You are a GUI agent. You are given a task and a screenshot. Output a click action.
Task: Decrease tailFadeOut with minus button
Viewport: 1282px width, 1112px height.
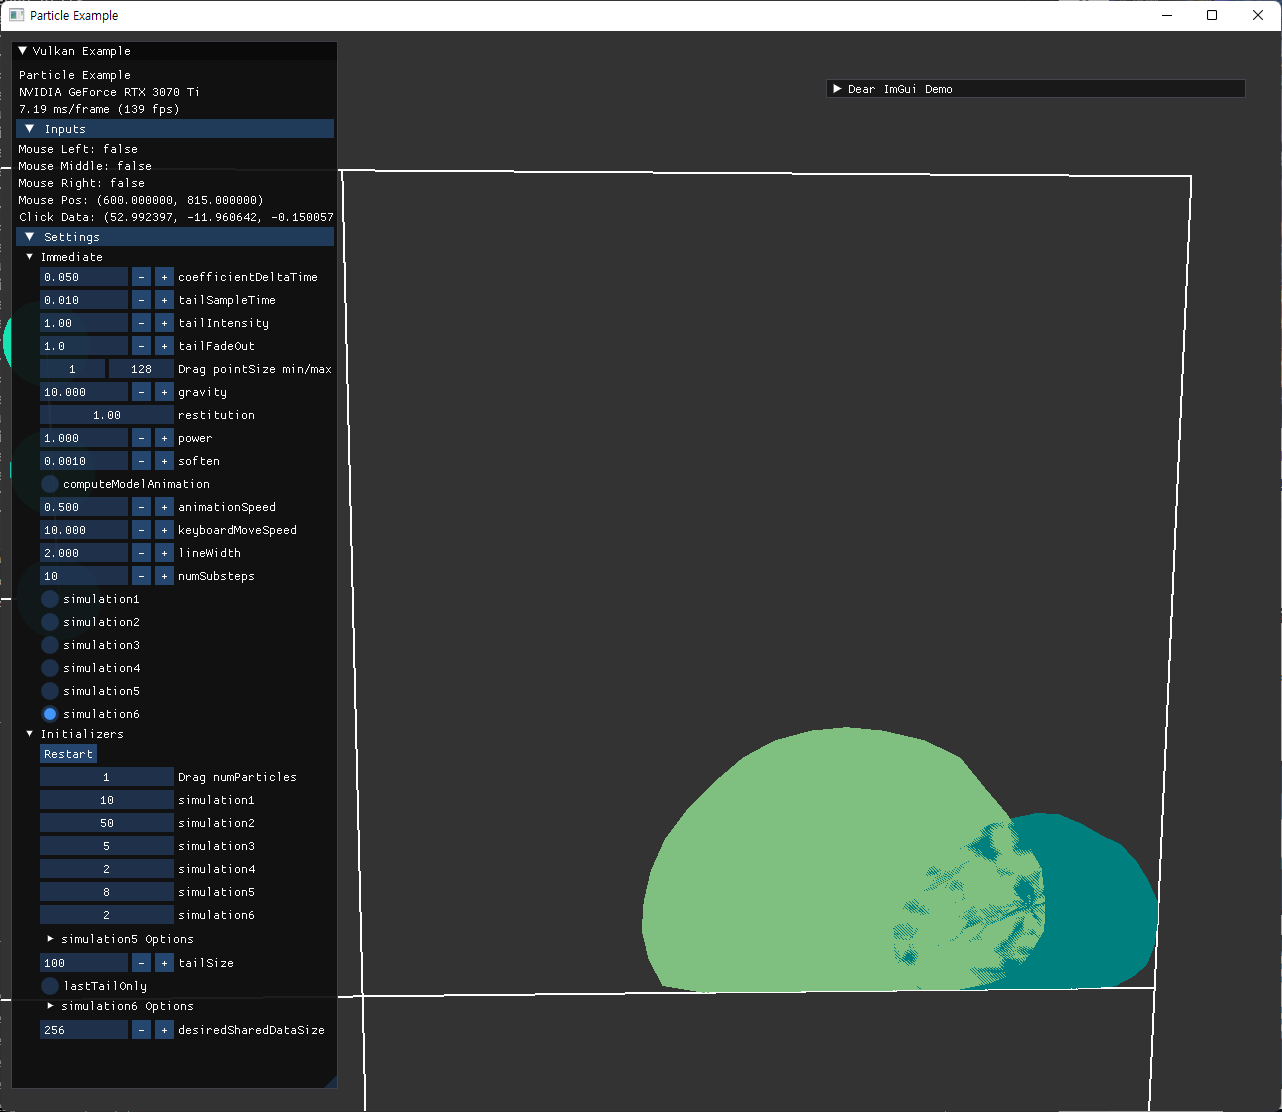point(141,346)
